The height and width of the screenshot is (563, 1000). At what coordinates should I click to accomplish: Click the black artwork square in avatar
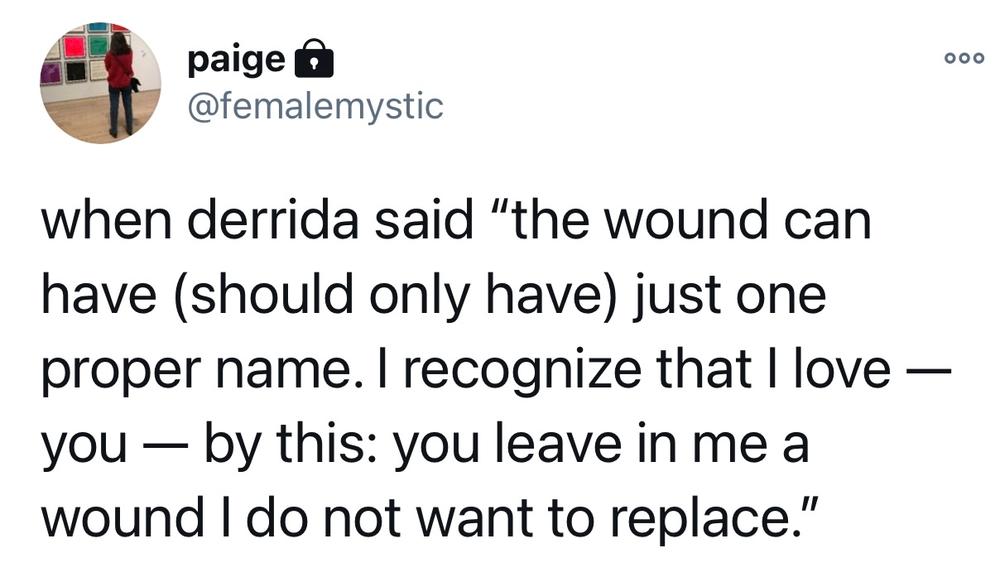77,71
